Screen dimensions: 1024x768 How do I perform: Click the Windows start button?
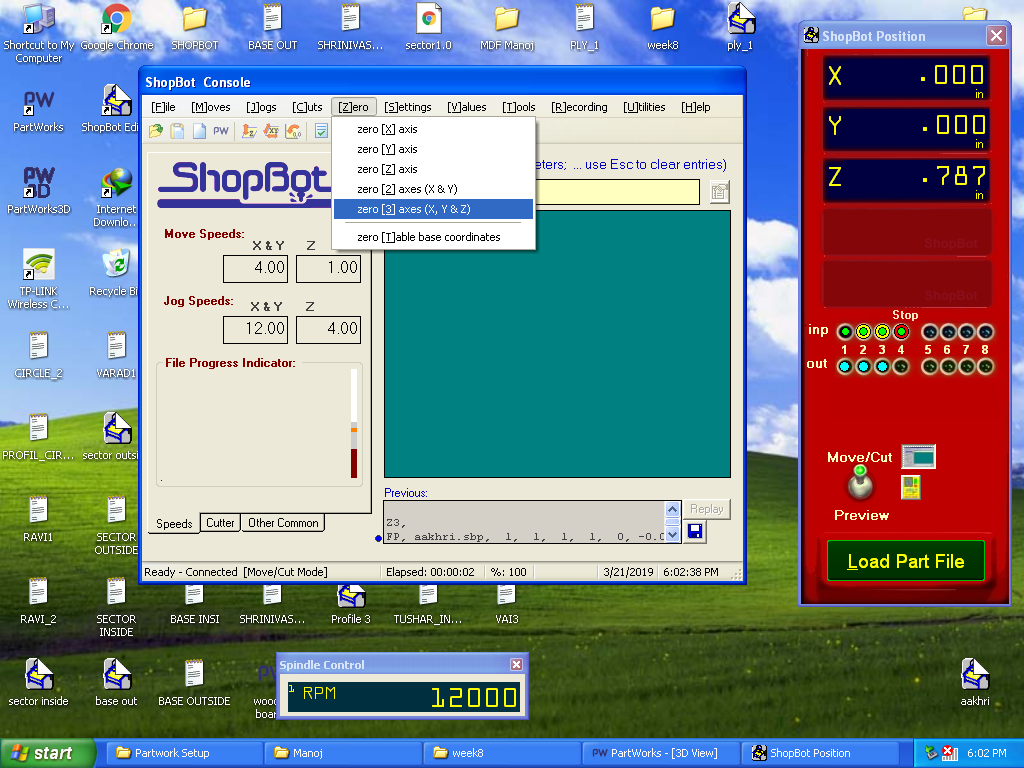click(46, 753)
